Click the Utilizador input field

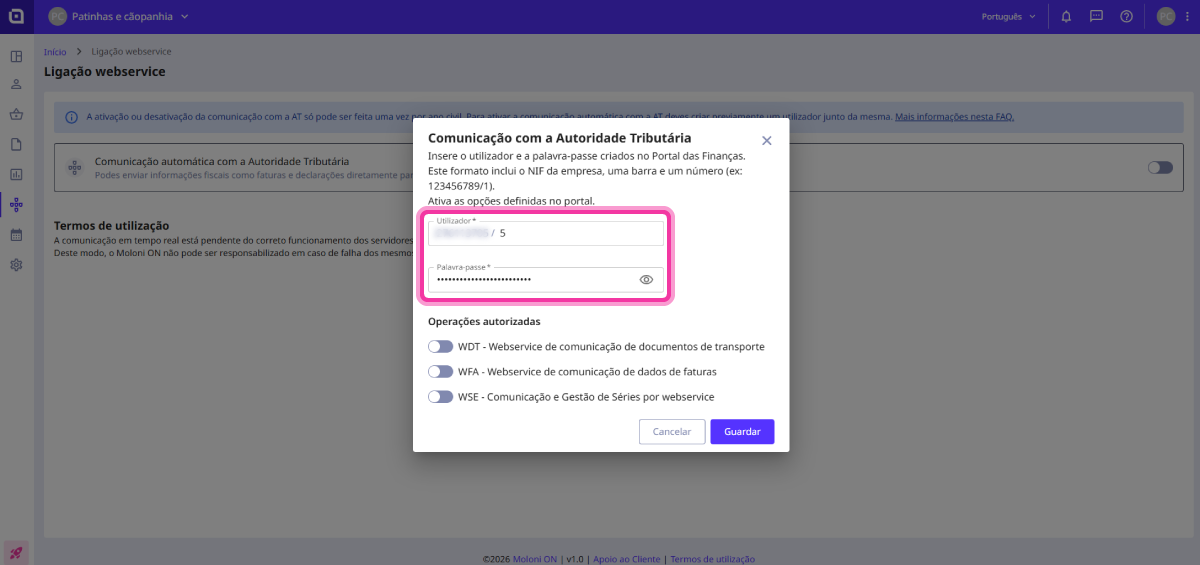tap(546, 233)
